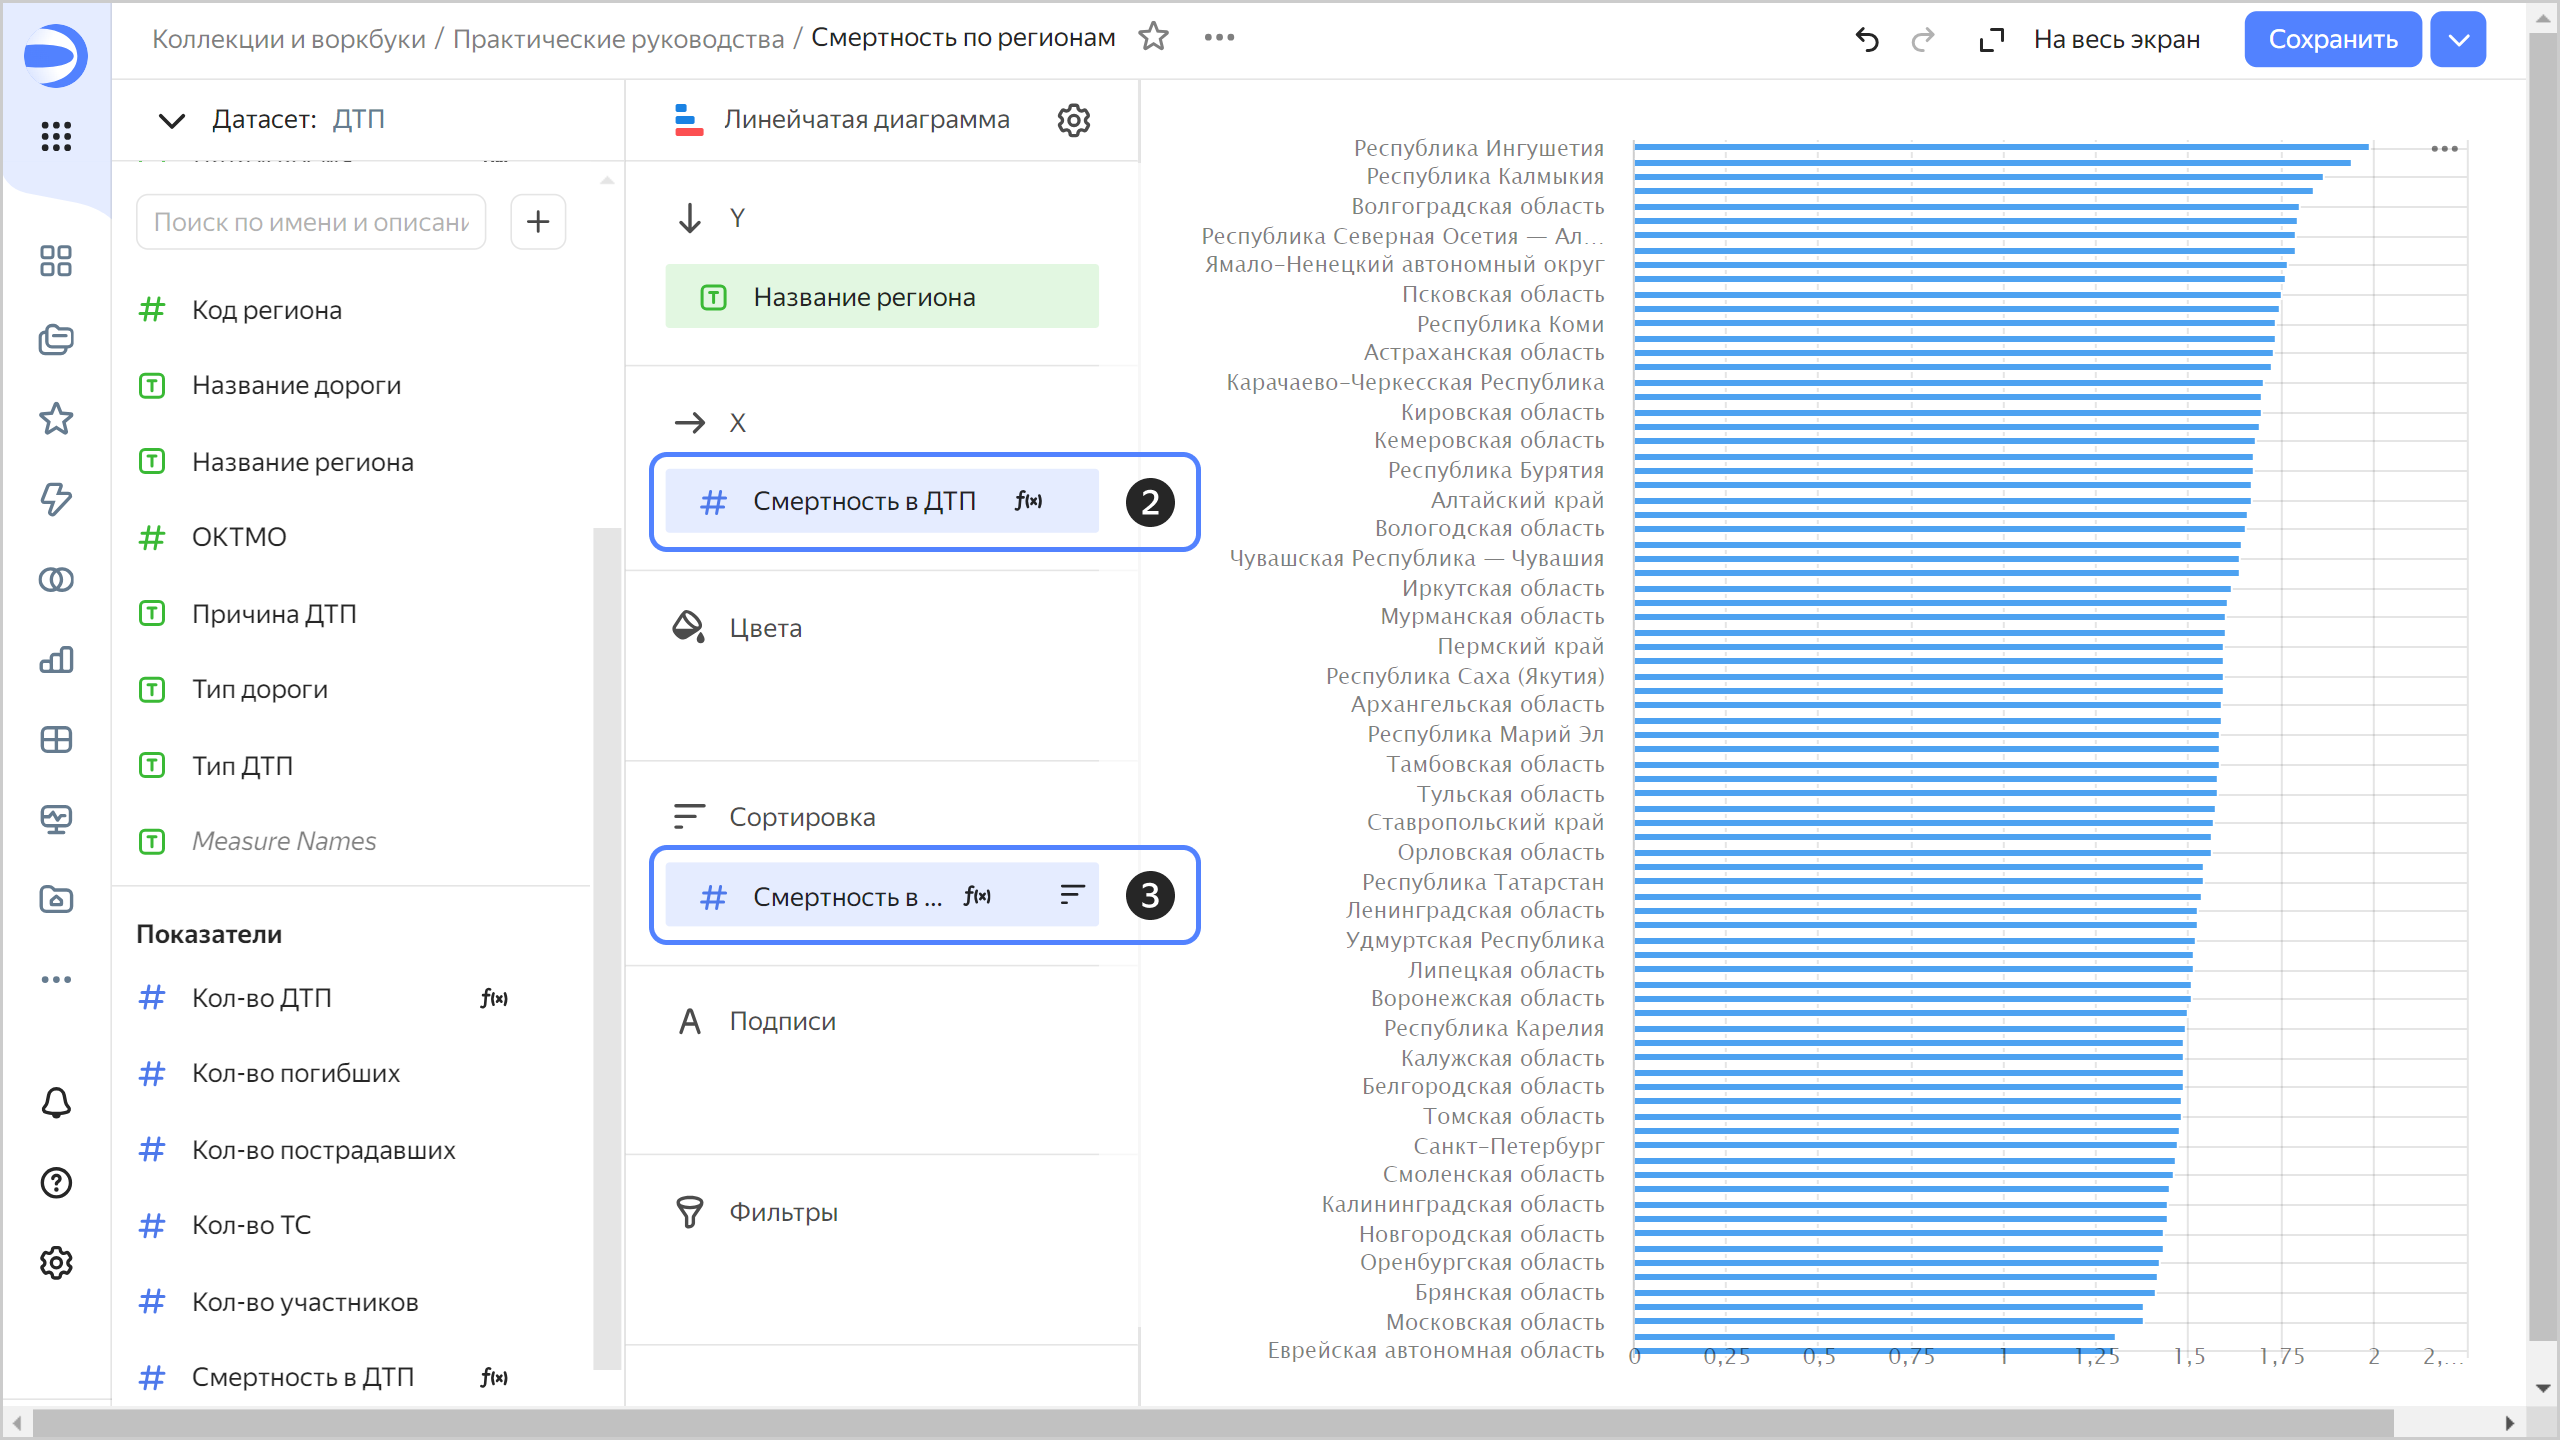Toggle sort direction on Смертность sorting field
2560x1440 pixels.
[x=1072, y=894]
